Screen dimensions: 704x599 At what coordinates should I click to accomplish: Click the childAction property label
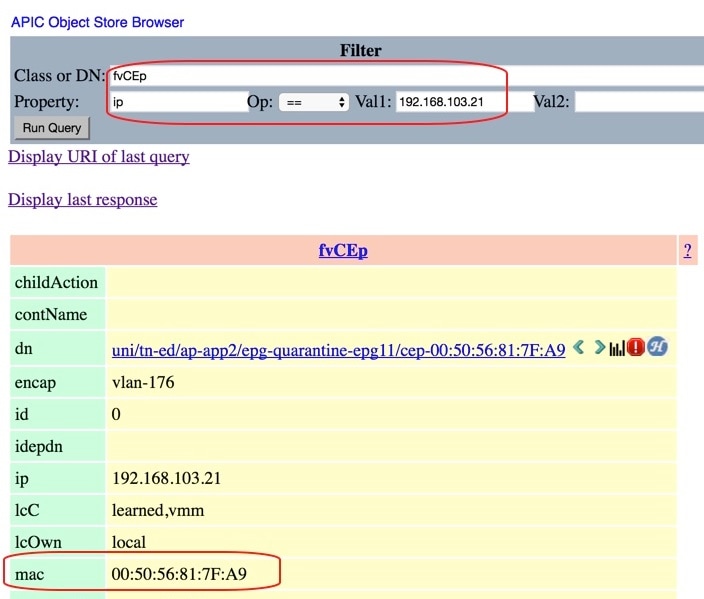click(x=56, y=282)
